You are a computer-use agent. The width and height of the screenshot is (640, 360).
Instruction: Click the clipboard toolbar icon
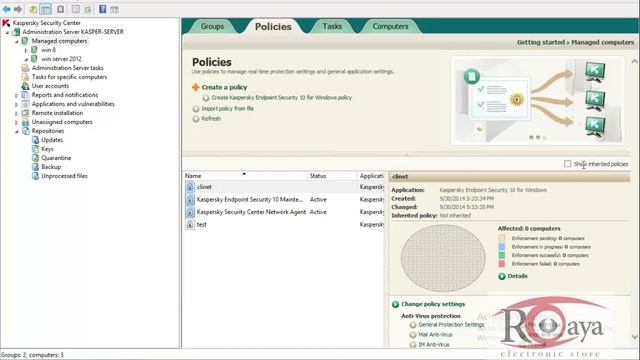tap(60, 9)
